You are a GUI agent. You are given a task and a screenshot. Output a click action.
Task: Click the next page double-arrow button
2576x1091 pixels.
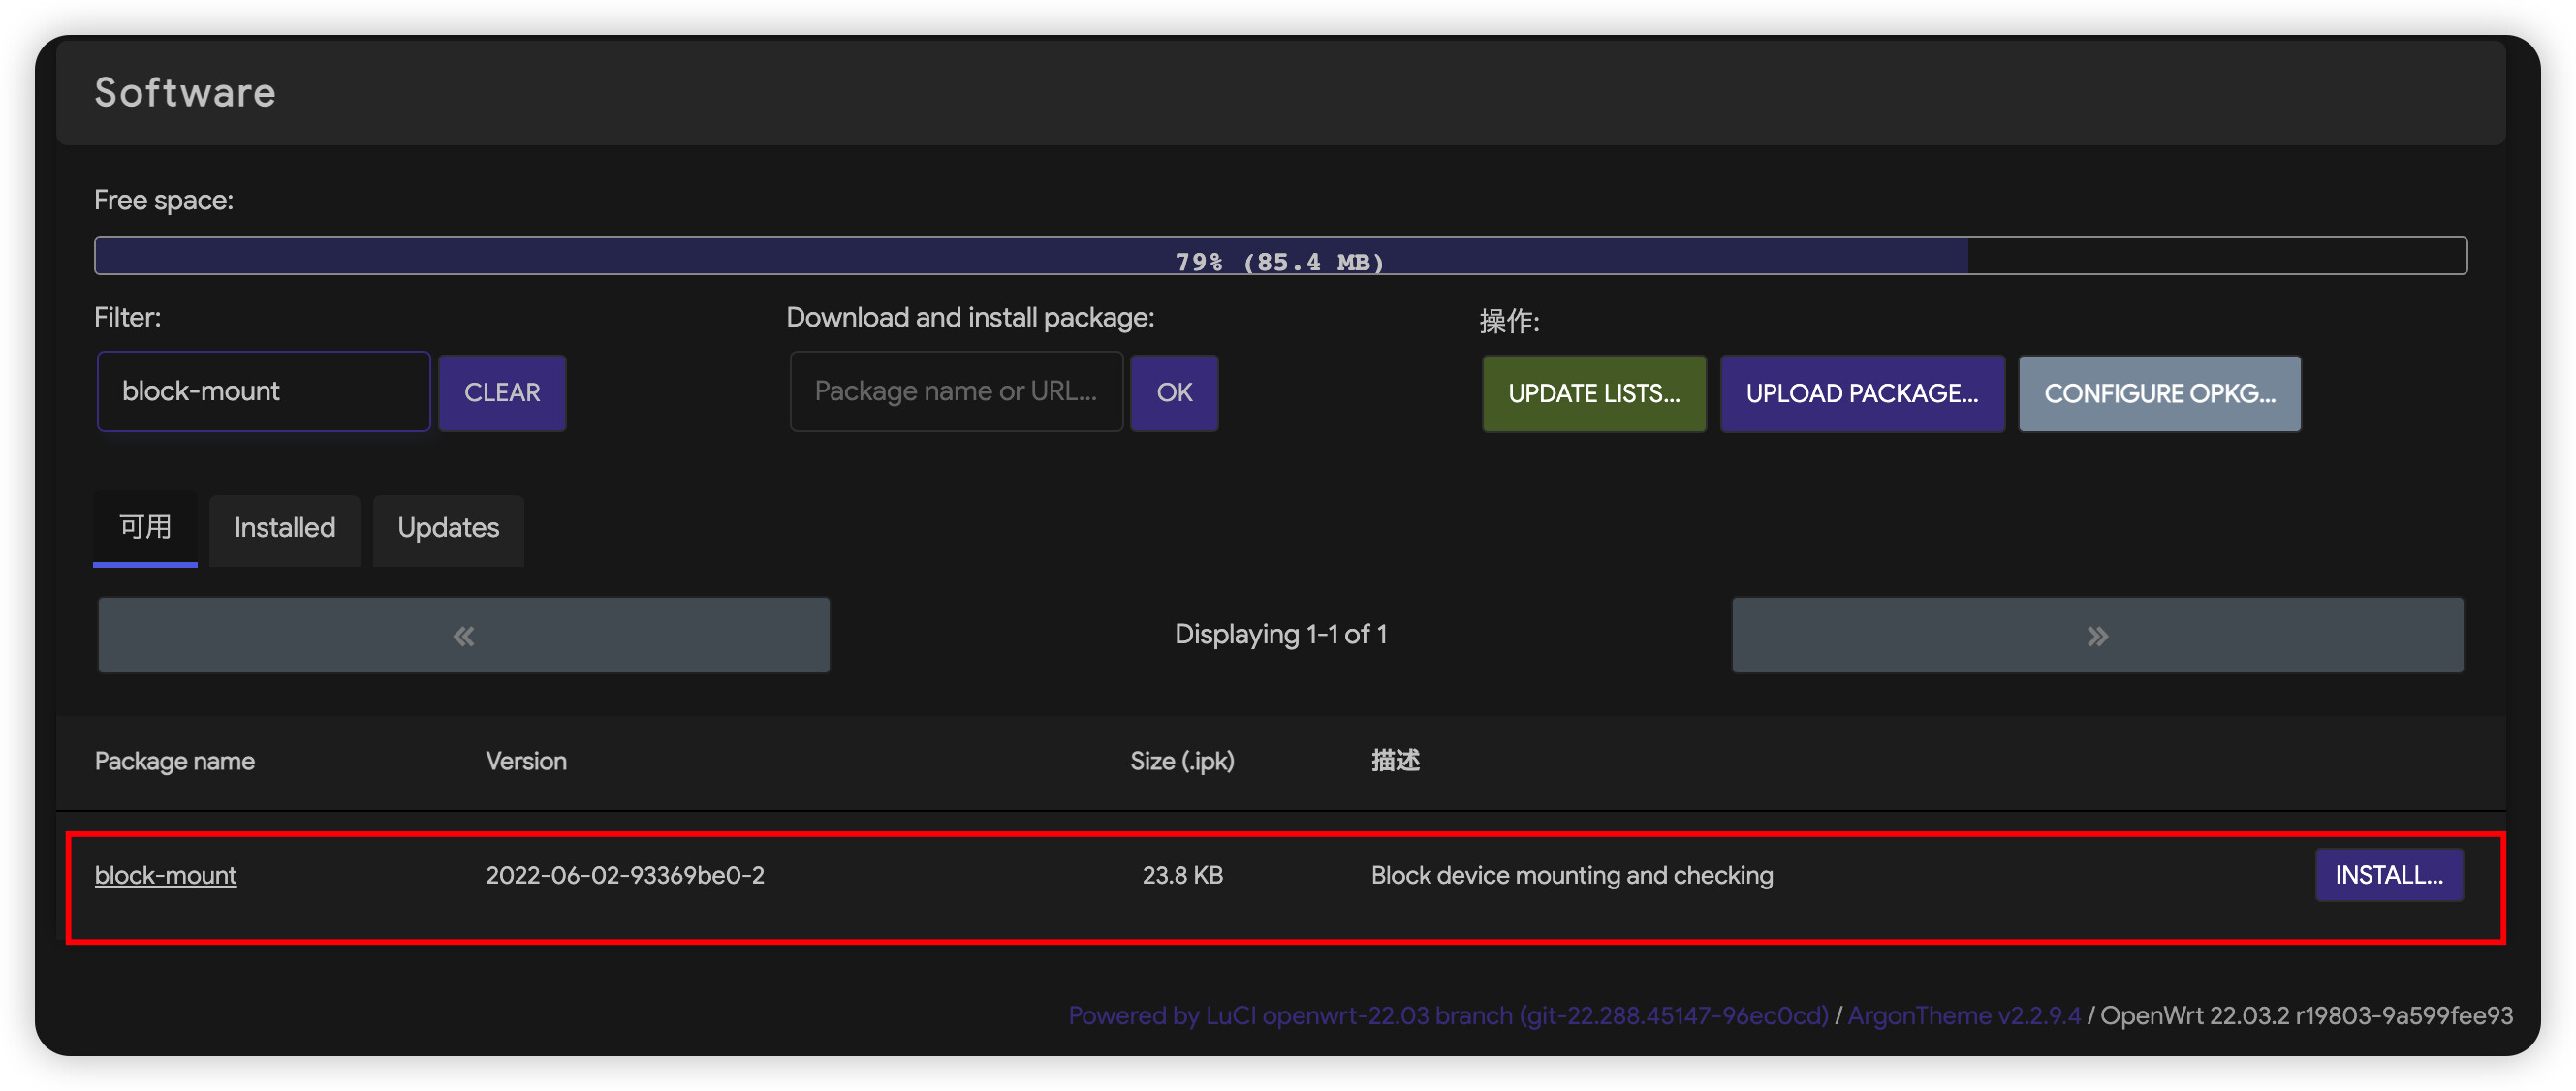tap(2096, 635)
